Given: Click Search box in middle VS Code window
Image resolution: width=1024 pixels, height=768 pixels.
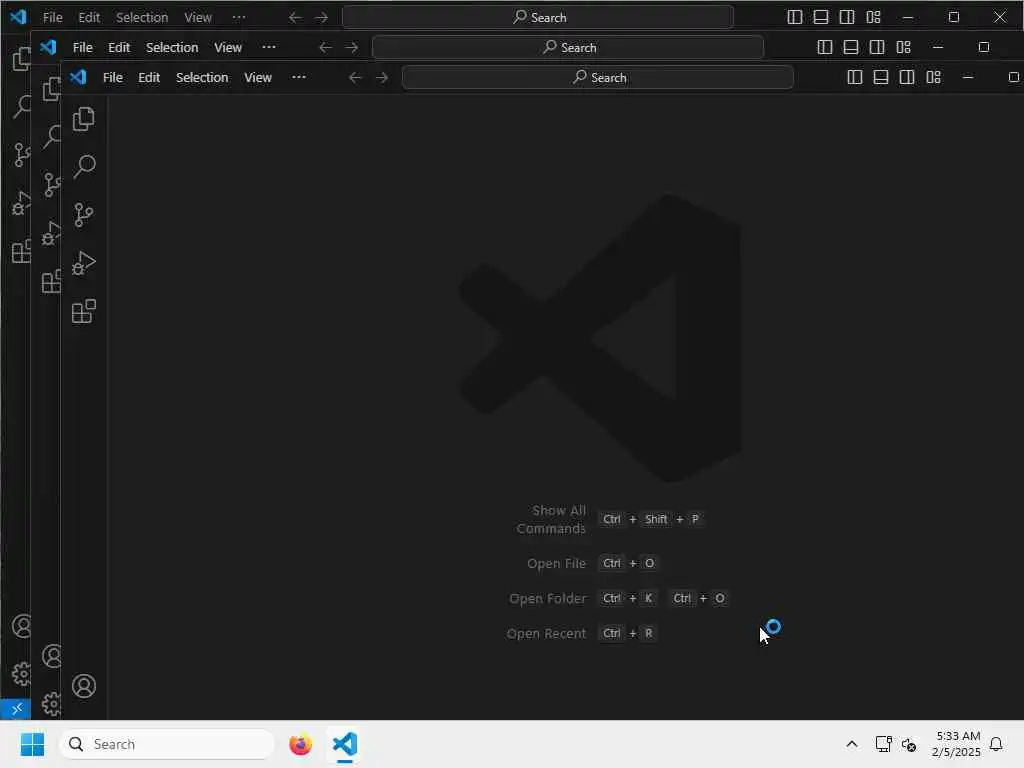Looking at the screenshot, I should click(568, 47).
